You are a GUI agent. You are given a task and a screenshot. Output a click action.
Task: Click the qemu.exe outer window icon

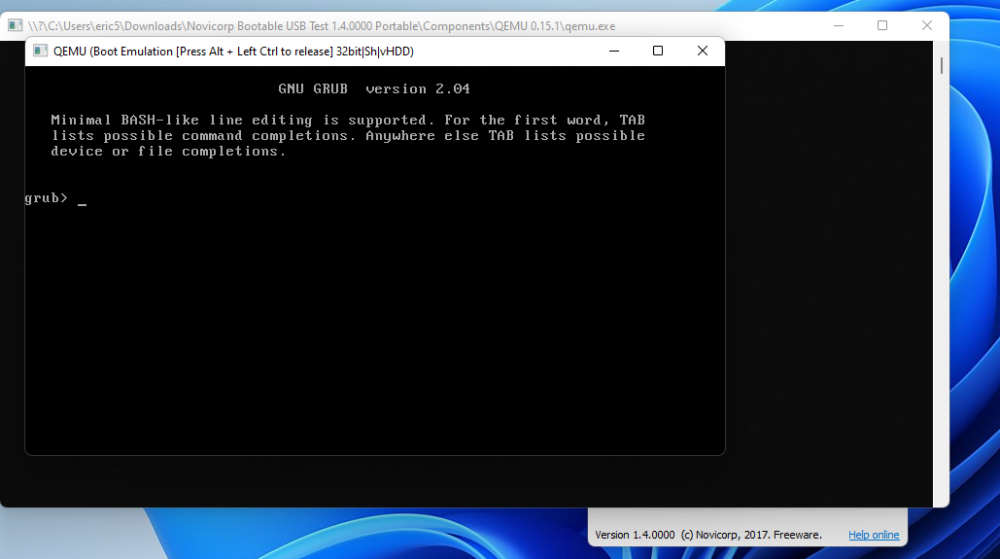[x=15, y=25]
